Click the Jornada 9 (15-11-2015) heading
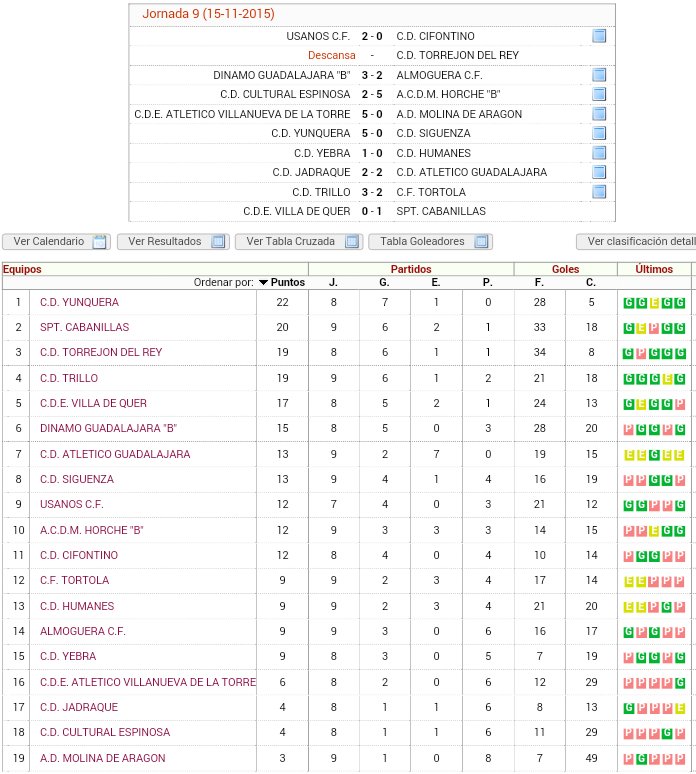 point(208,14)
